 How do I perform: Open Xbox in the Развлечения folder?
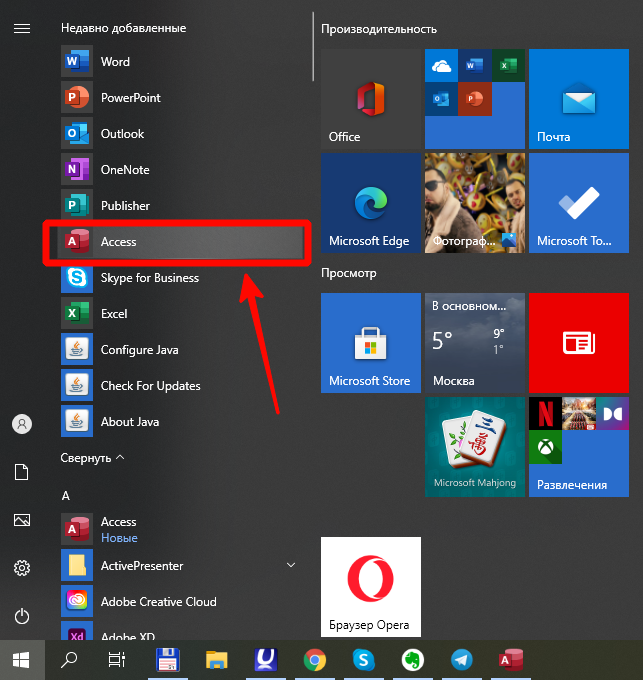point(545,448)
